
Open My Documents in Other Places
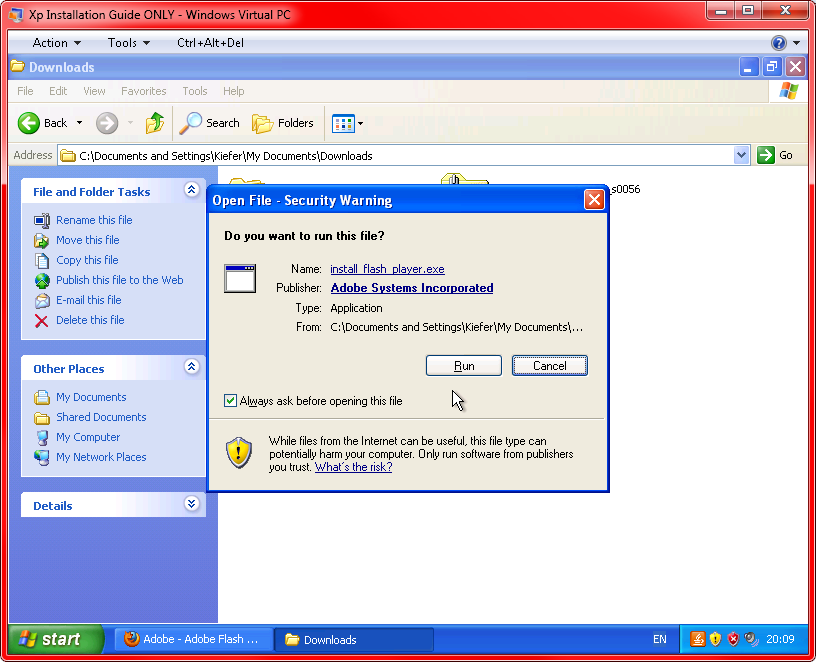click(x=91, y=397)
